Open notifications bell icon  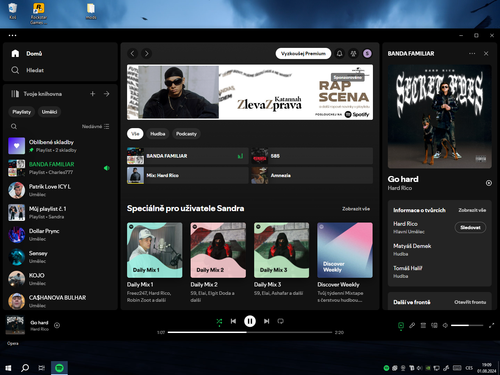340,54
